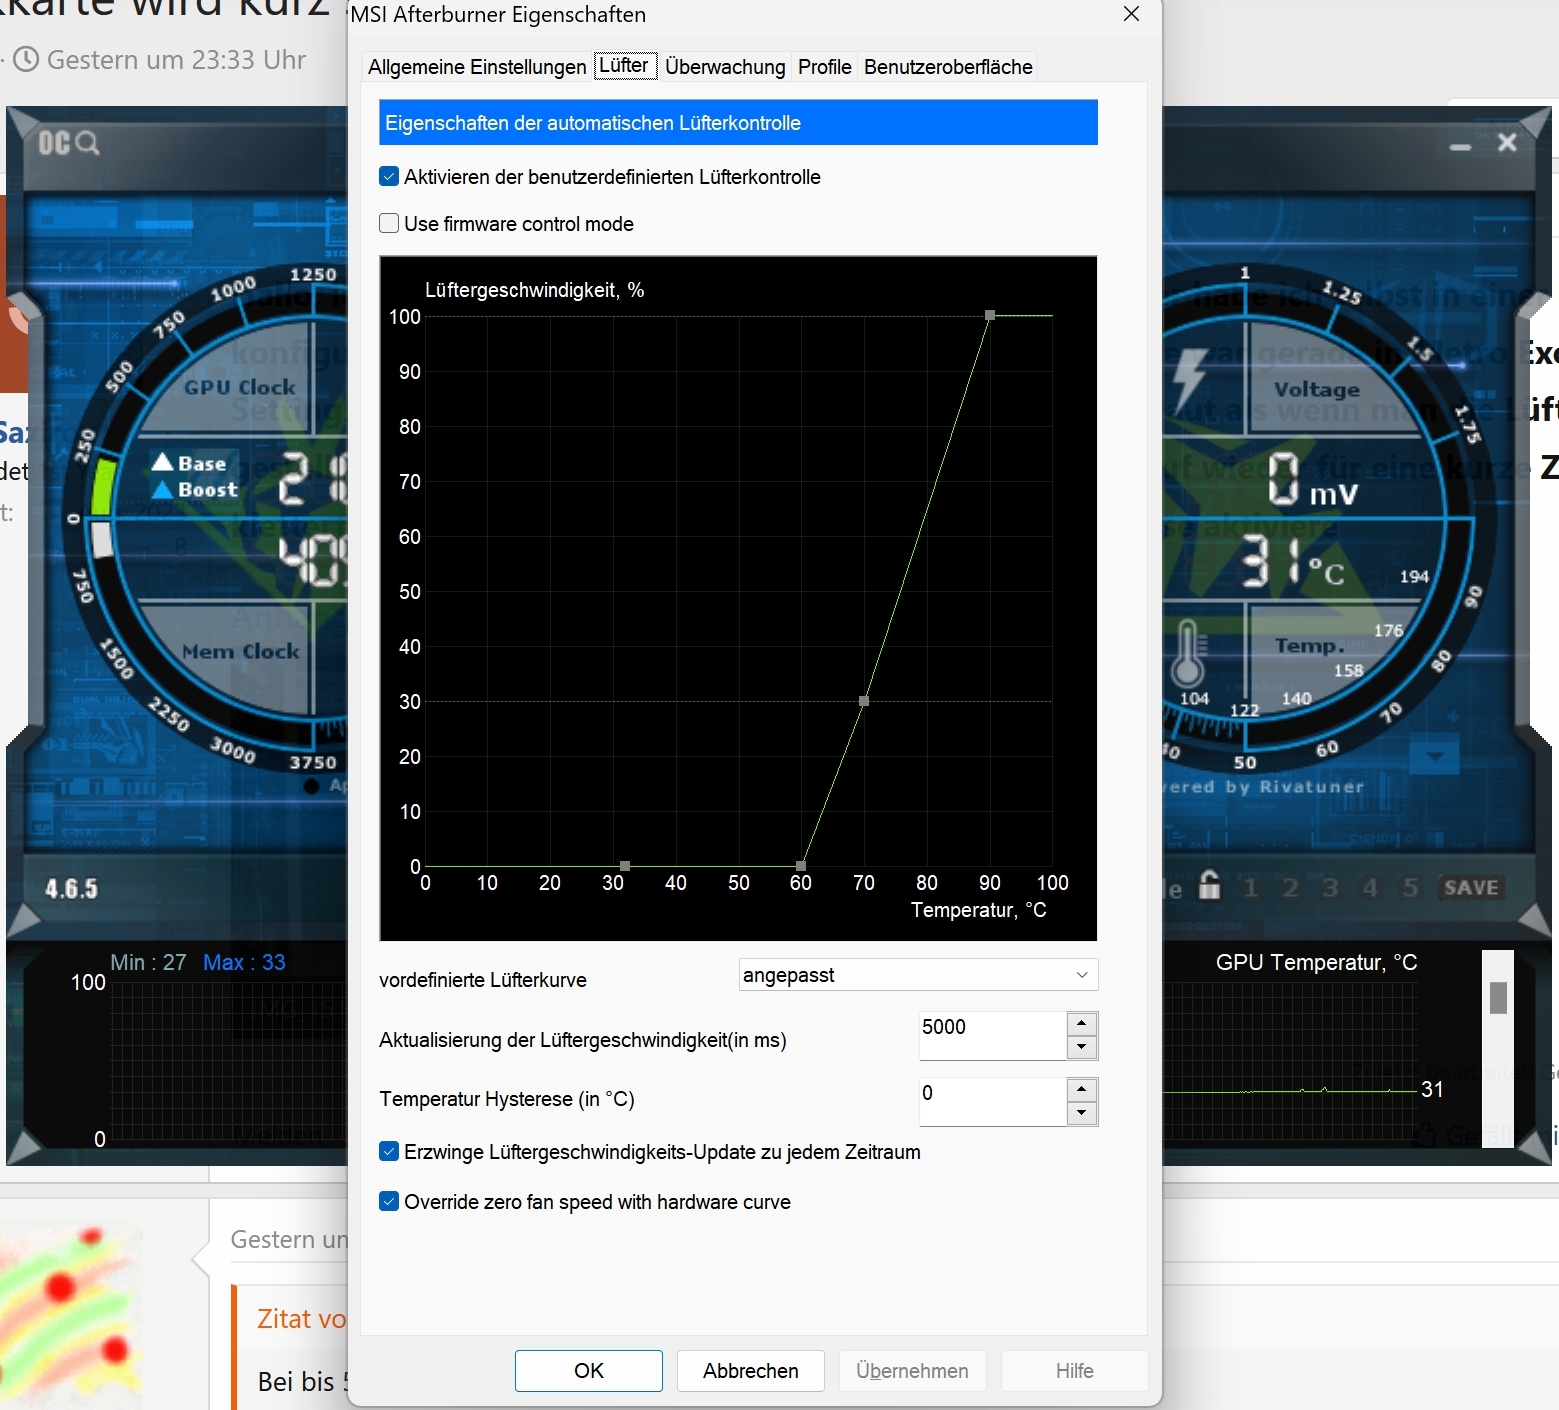Click the Übernehmen button
Viewport: 1559px width, 1410px height.
(913, 1371)
